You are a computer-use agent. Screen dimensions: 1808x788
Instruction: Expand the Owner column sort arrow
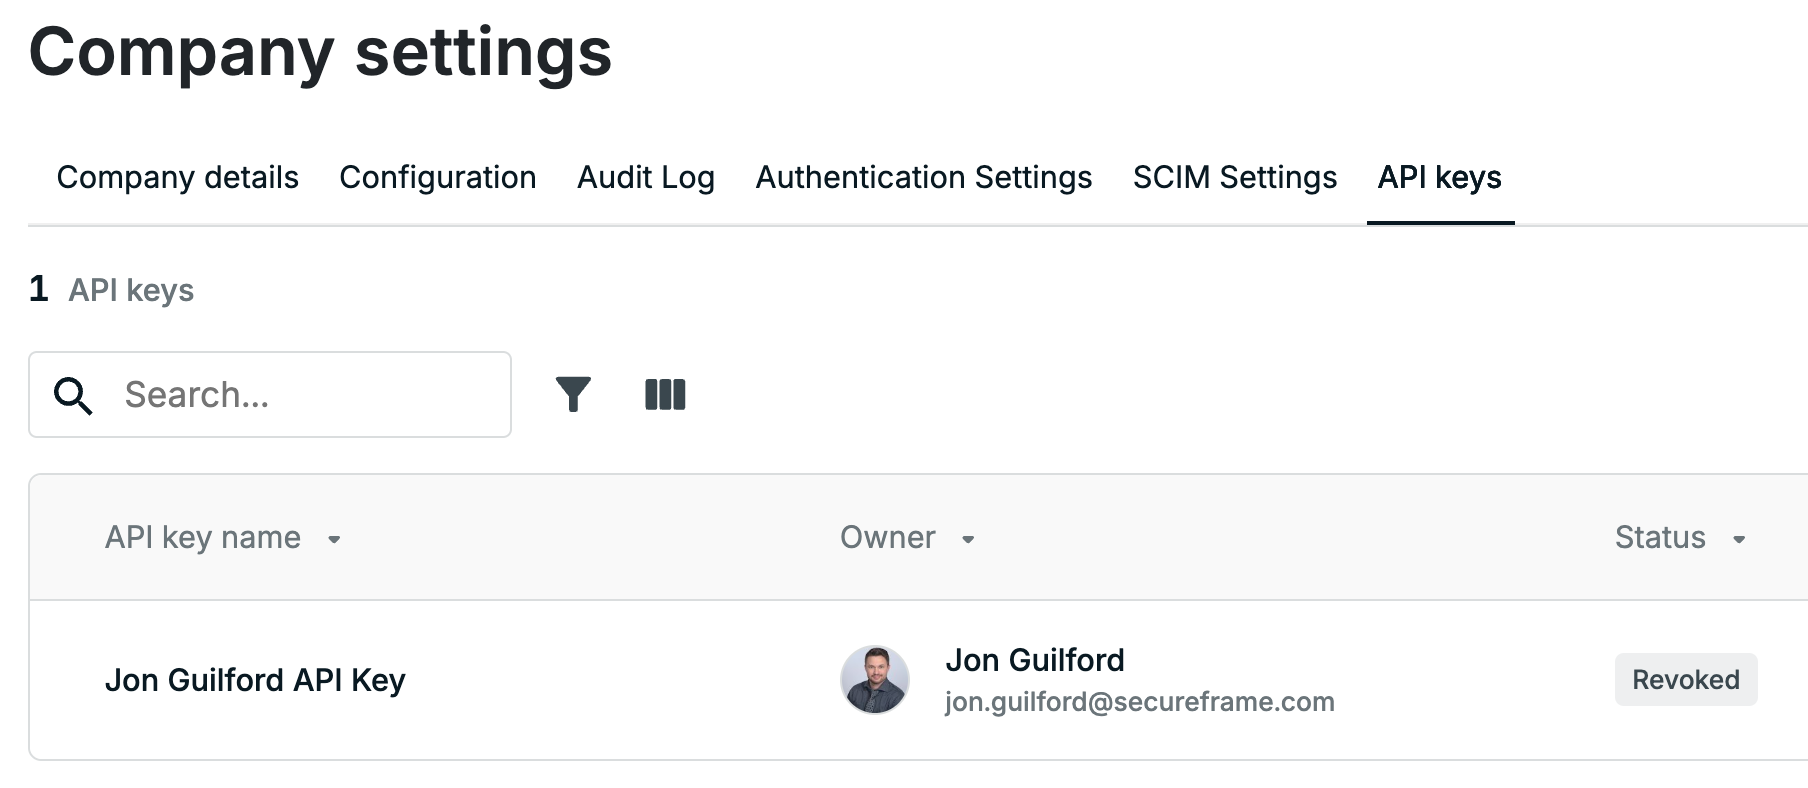click(968, 539)
